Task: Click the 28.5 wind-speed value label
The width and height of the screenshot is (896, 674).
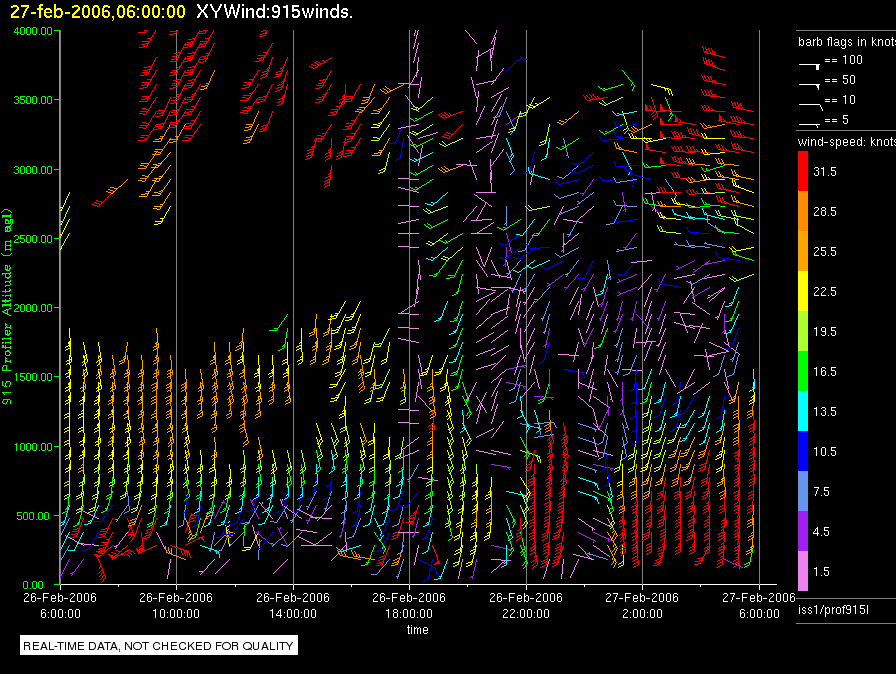Action: coord(825,211)
